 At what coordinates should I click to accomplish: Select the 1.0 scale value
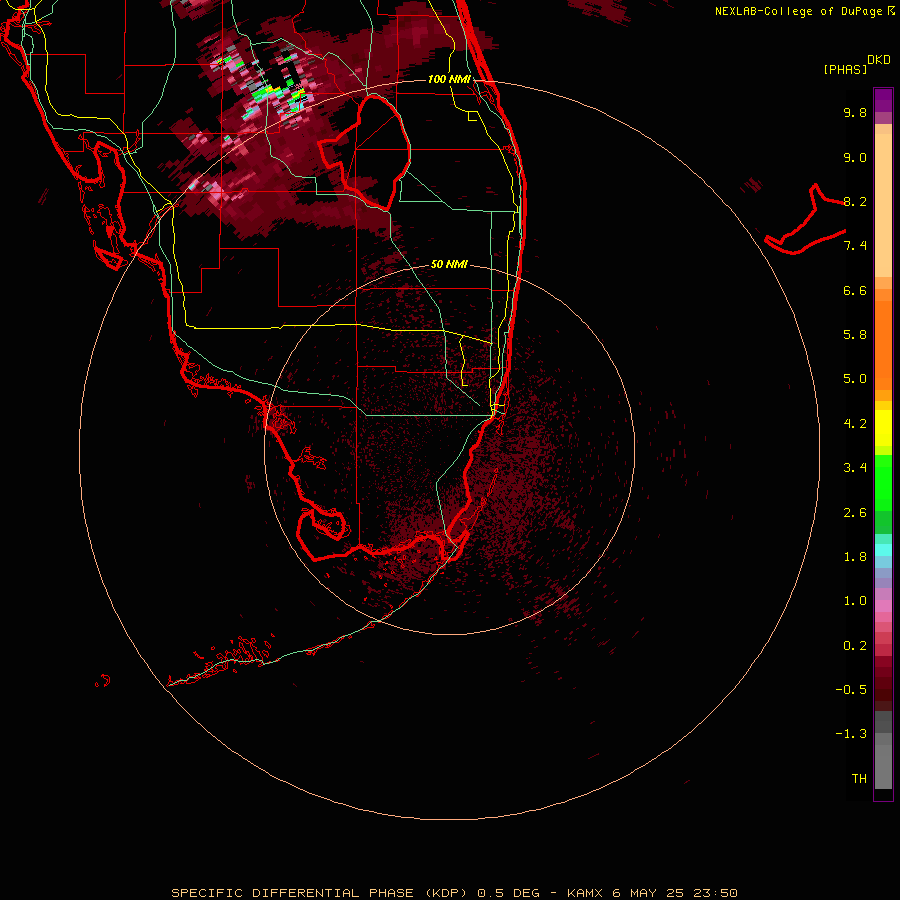click(855, 601)
